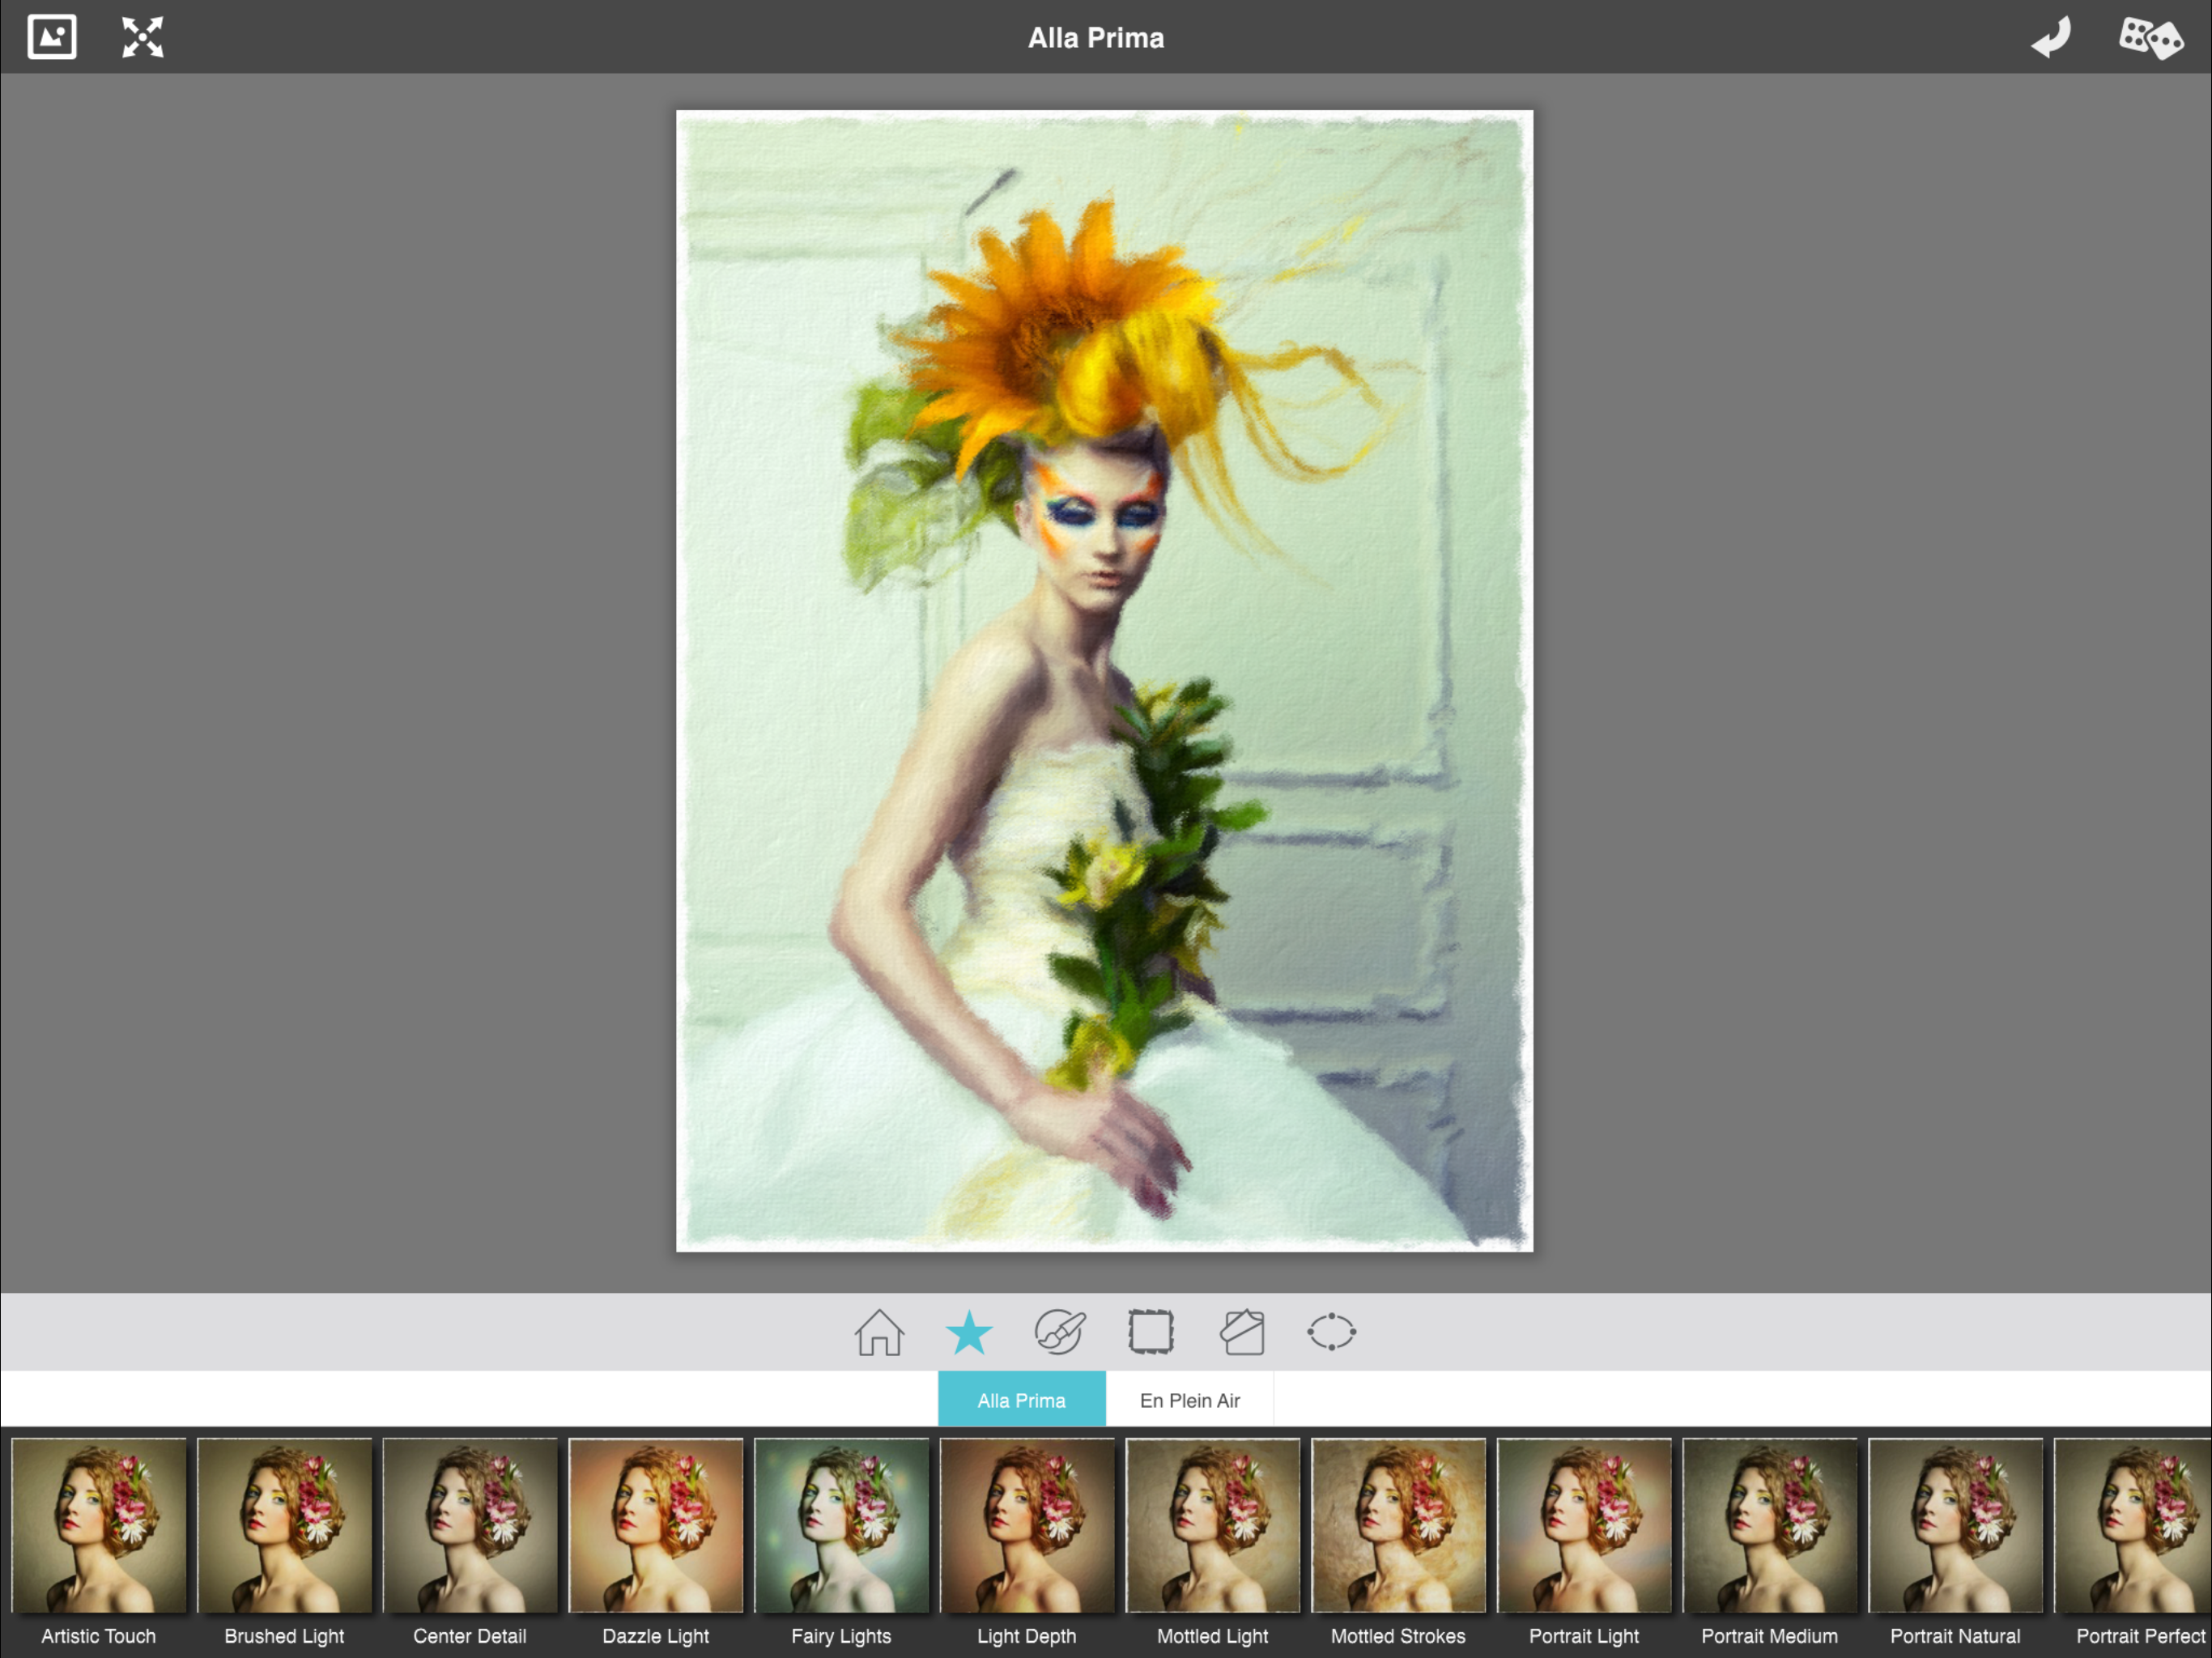This screenshot has width=2212, height=1658.
Task: Apply the Fairy Lights preset
Action: click(x=841, y=1526)
